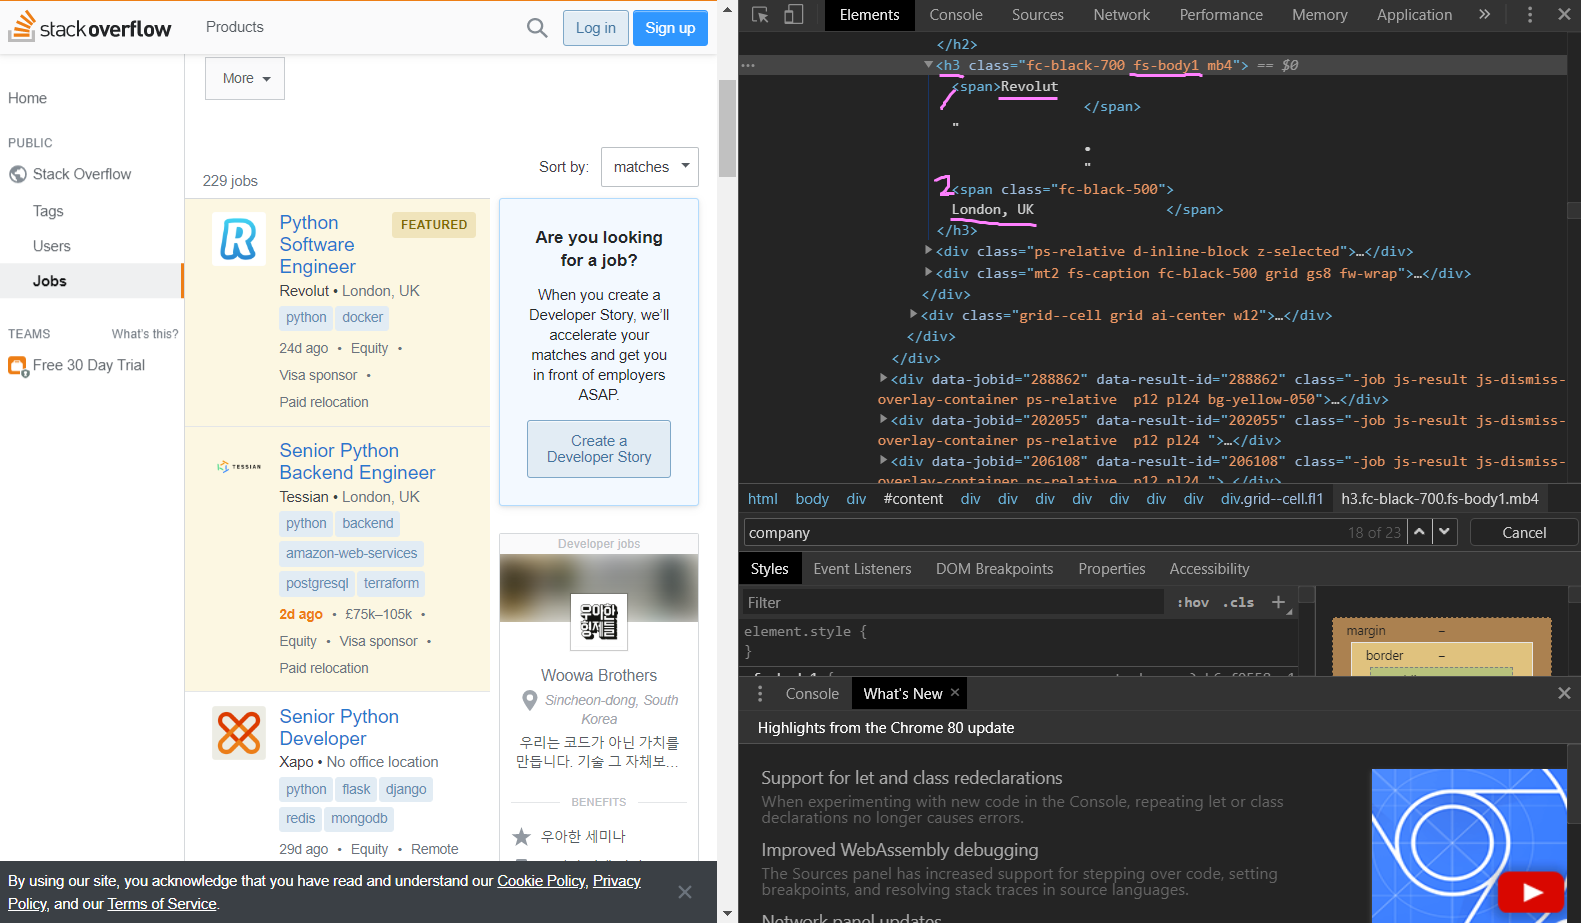Click the Xapo company logo
The image size is (1581, 923).
pos(239,733)
